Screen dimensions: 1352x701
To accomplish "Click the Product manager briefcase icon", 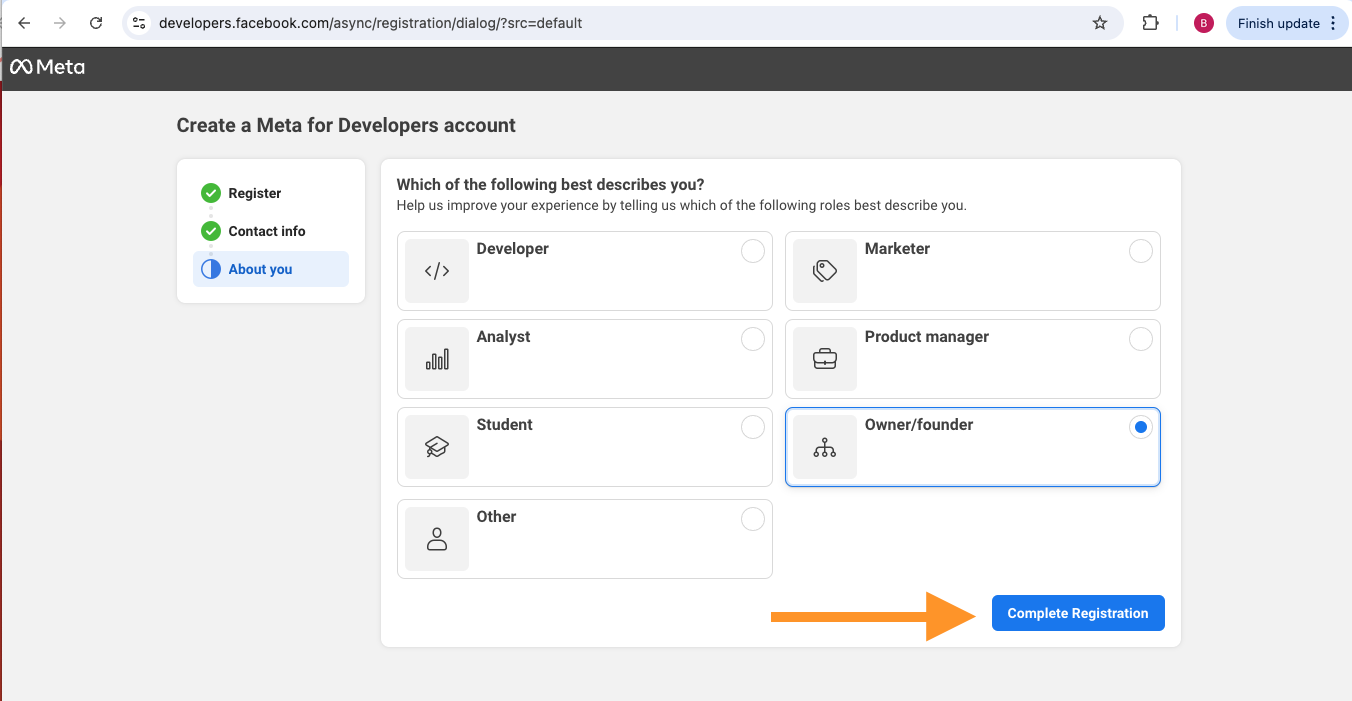I will point(825,359).
